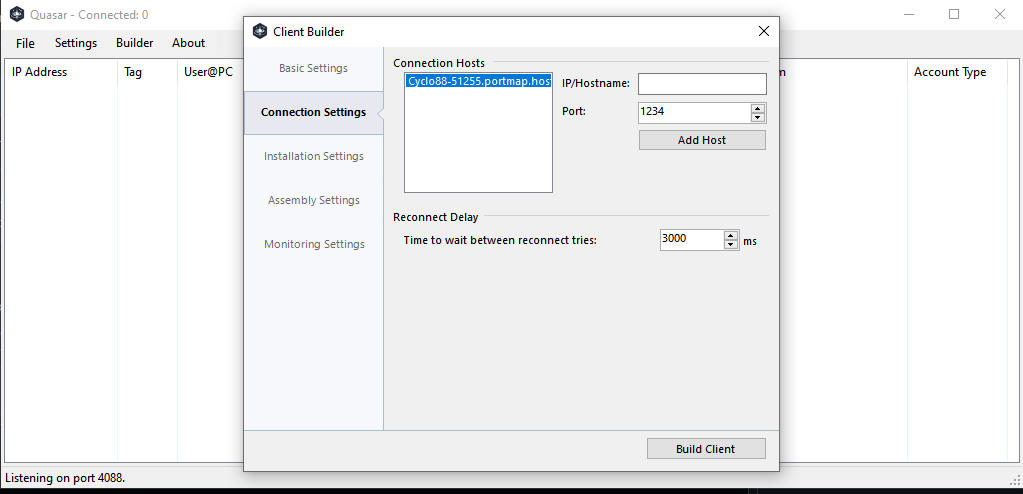The height and width of the screenshot is (494, 1023).
Task: Click the Client Builder title icon
Action: [x=260, y=31]
